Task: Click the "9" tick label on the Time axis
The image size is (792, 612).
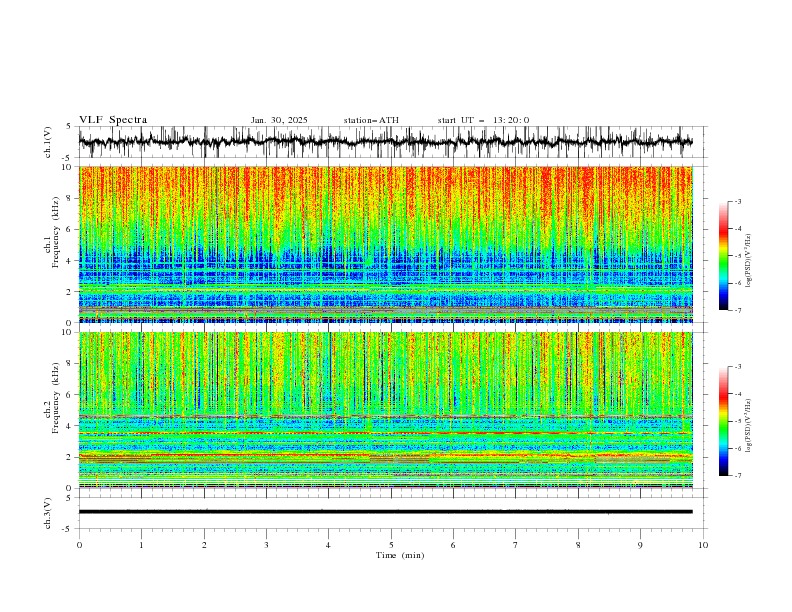Action: click(640, 545)
